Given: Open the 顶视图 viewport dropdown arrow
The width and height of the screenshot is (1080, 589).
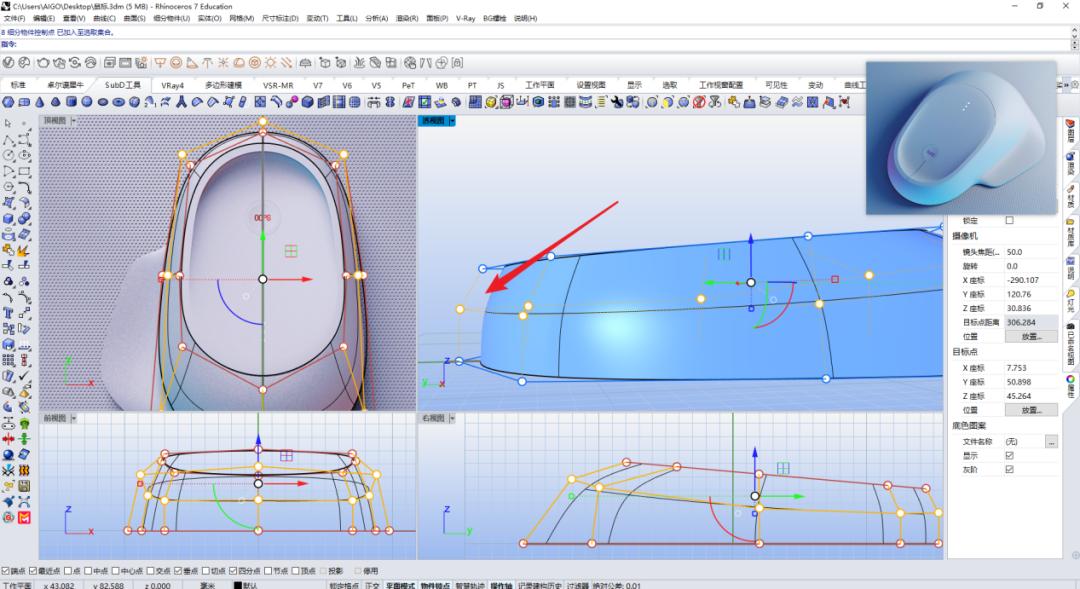Looking at the screenshot, I should tap(74, 121).
